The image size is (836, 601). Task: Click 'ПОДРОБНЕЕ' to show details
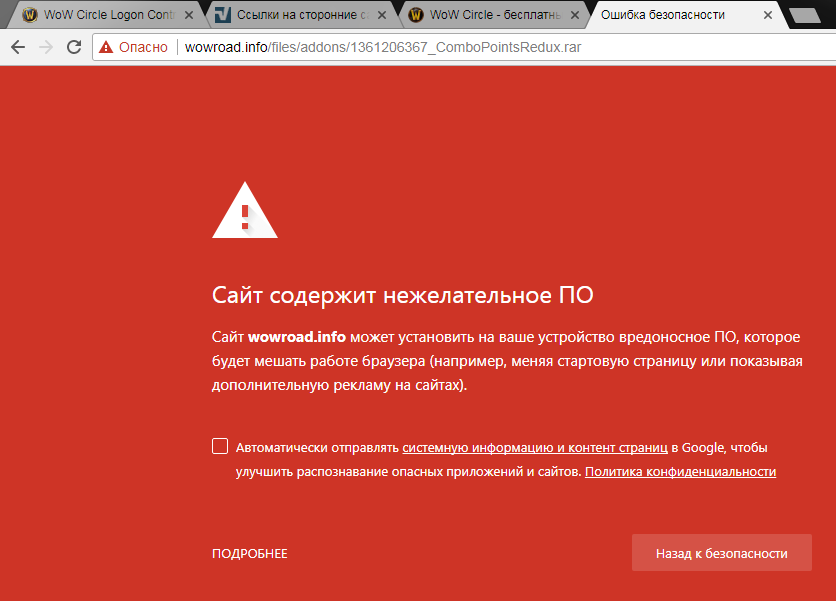click(x=250, y=554)
